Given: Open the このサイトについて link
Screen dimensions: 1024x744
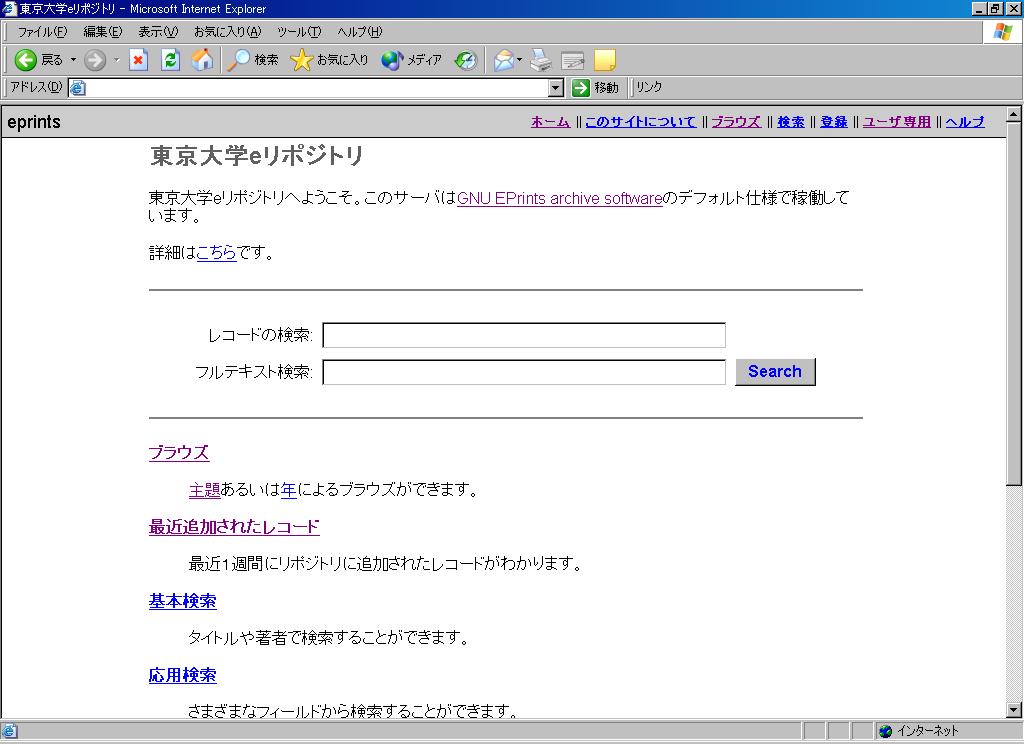Looking at the screenshot, I should (x=641, y=122).
